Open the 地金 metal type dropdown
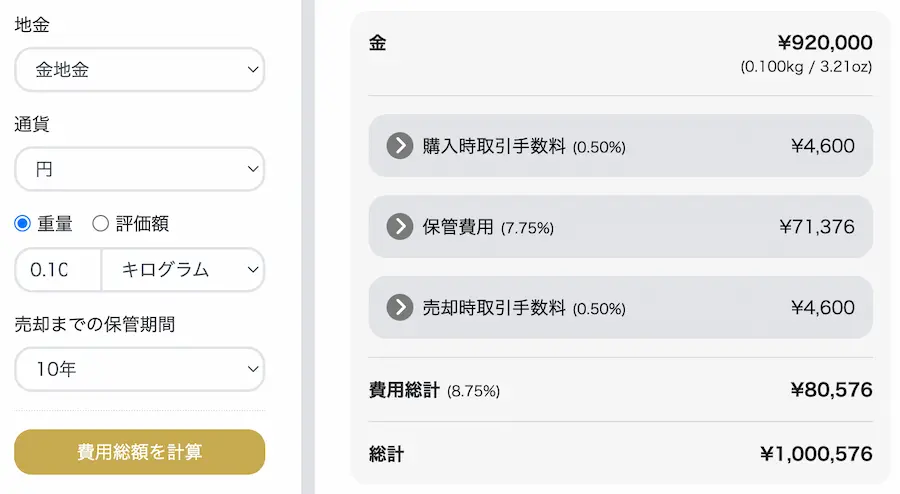Viewport: 900px width, 494px height. tap(139, 69)
